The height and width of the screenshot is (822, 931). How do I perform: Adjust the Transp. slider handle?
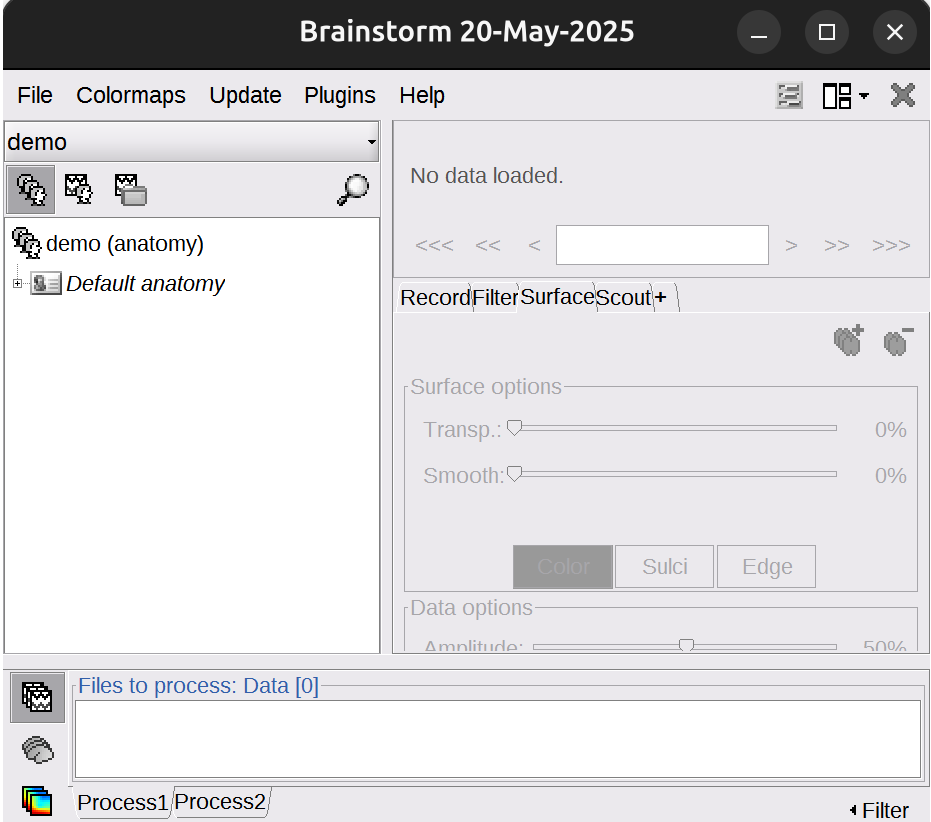(515, 428)
